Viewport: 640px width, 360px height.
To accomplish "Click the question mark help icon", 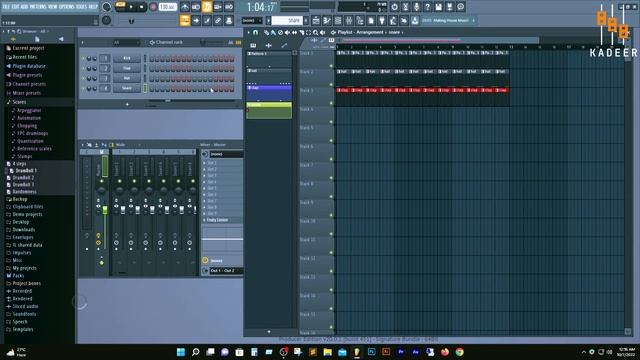I will click(427, 7).
